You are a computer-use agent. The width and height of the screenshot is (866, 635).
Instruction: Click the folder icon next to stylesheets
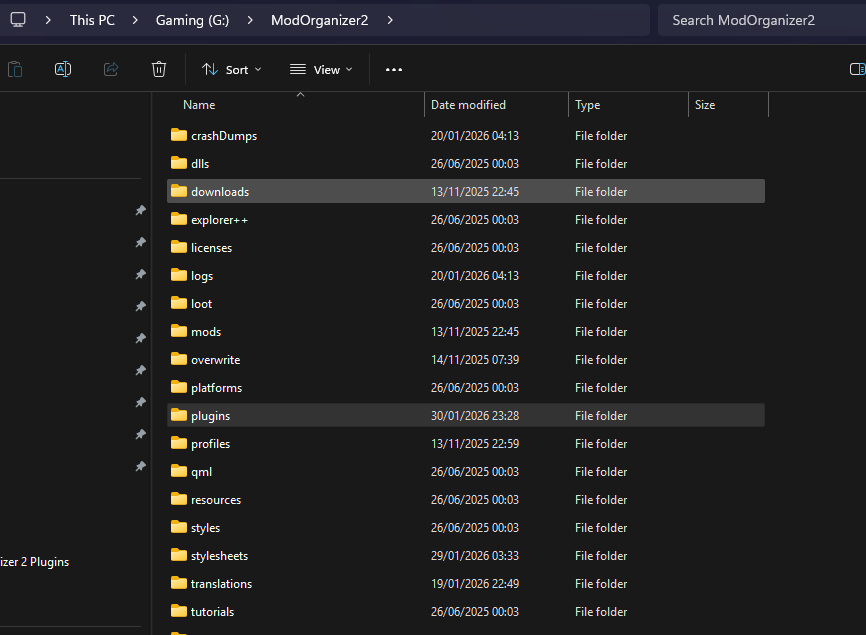[179, 555]
